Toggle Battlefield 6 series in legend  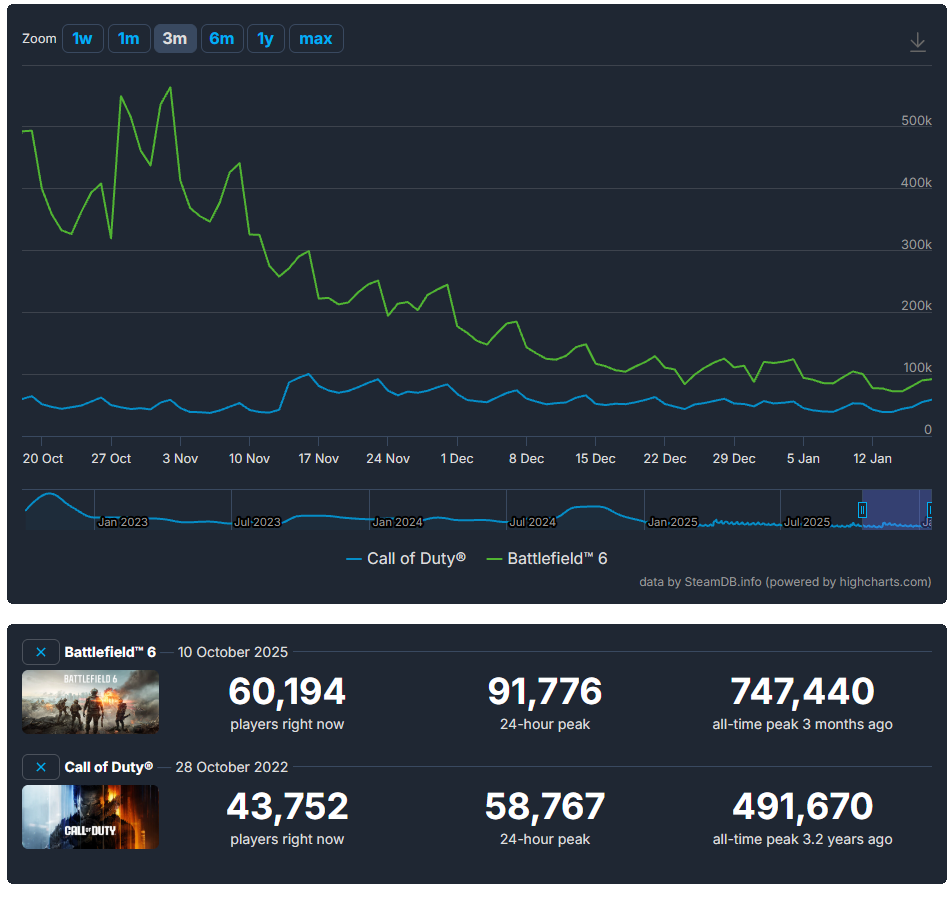[547, 559]
